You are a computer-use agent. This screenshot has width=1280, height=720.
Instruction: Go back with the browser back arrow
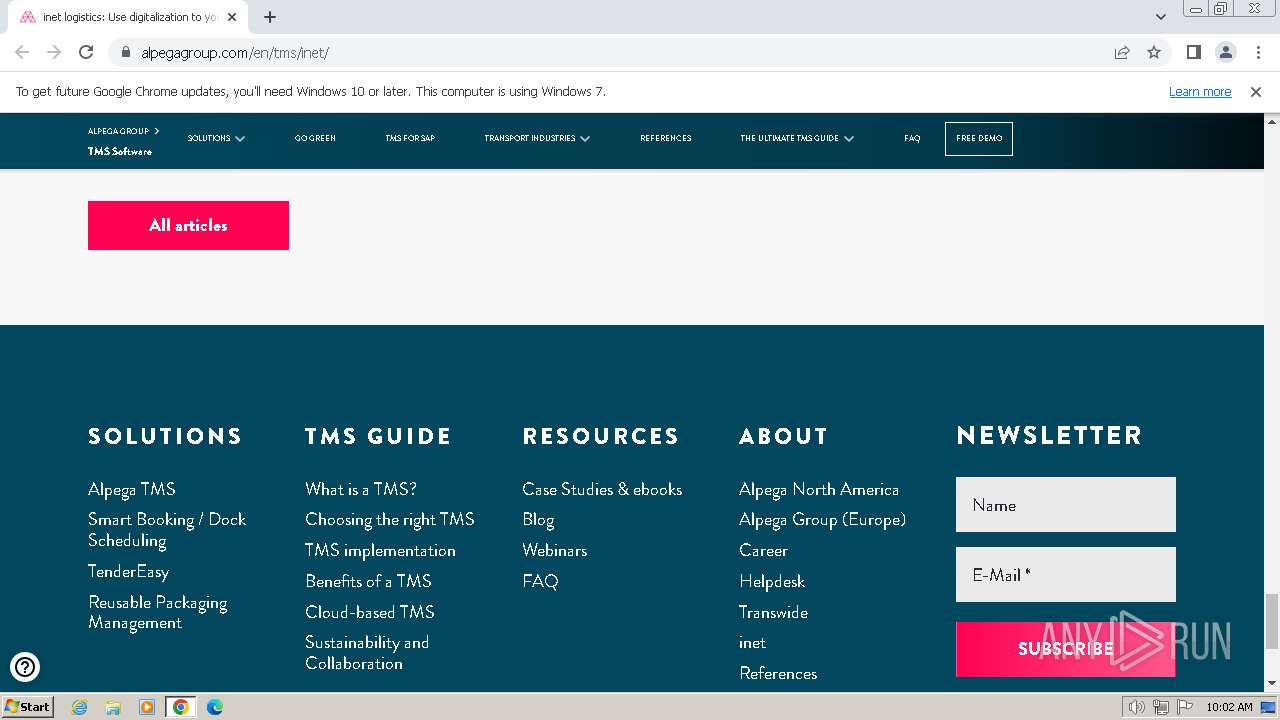[x=22, y=52]
